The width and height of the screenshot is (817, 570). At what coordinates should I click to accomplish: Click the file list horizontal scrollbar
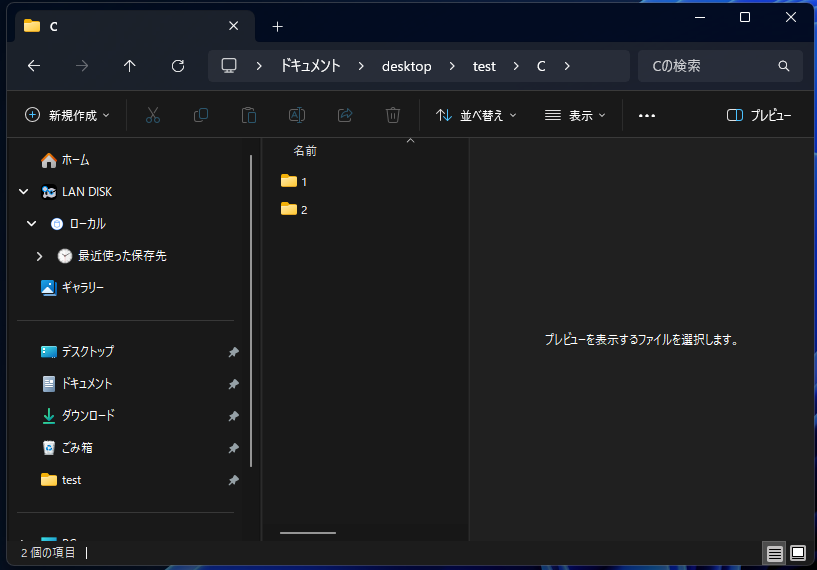click(308, 533)
